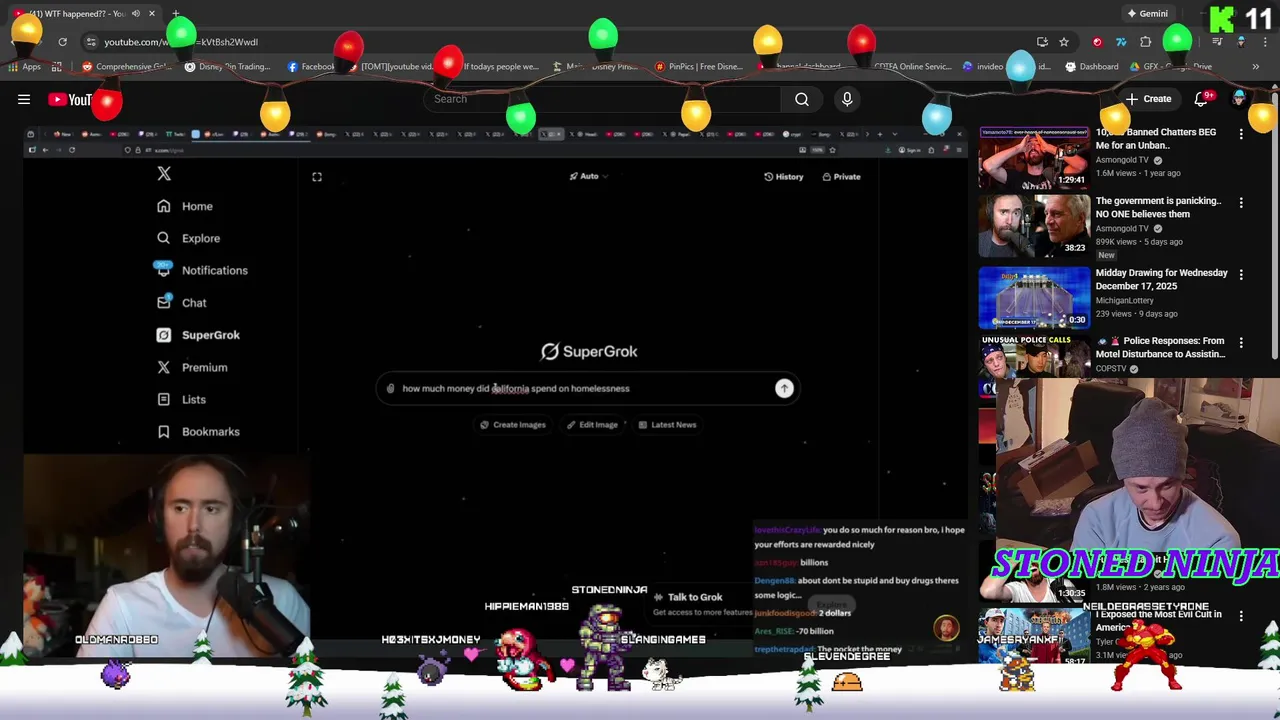
Task: Click the Chrome address bar URL
Action: (181, 42)
